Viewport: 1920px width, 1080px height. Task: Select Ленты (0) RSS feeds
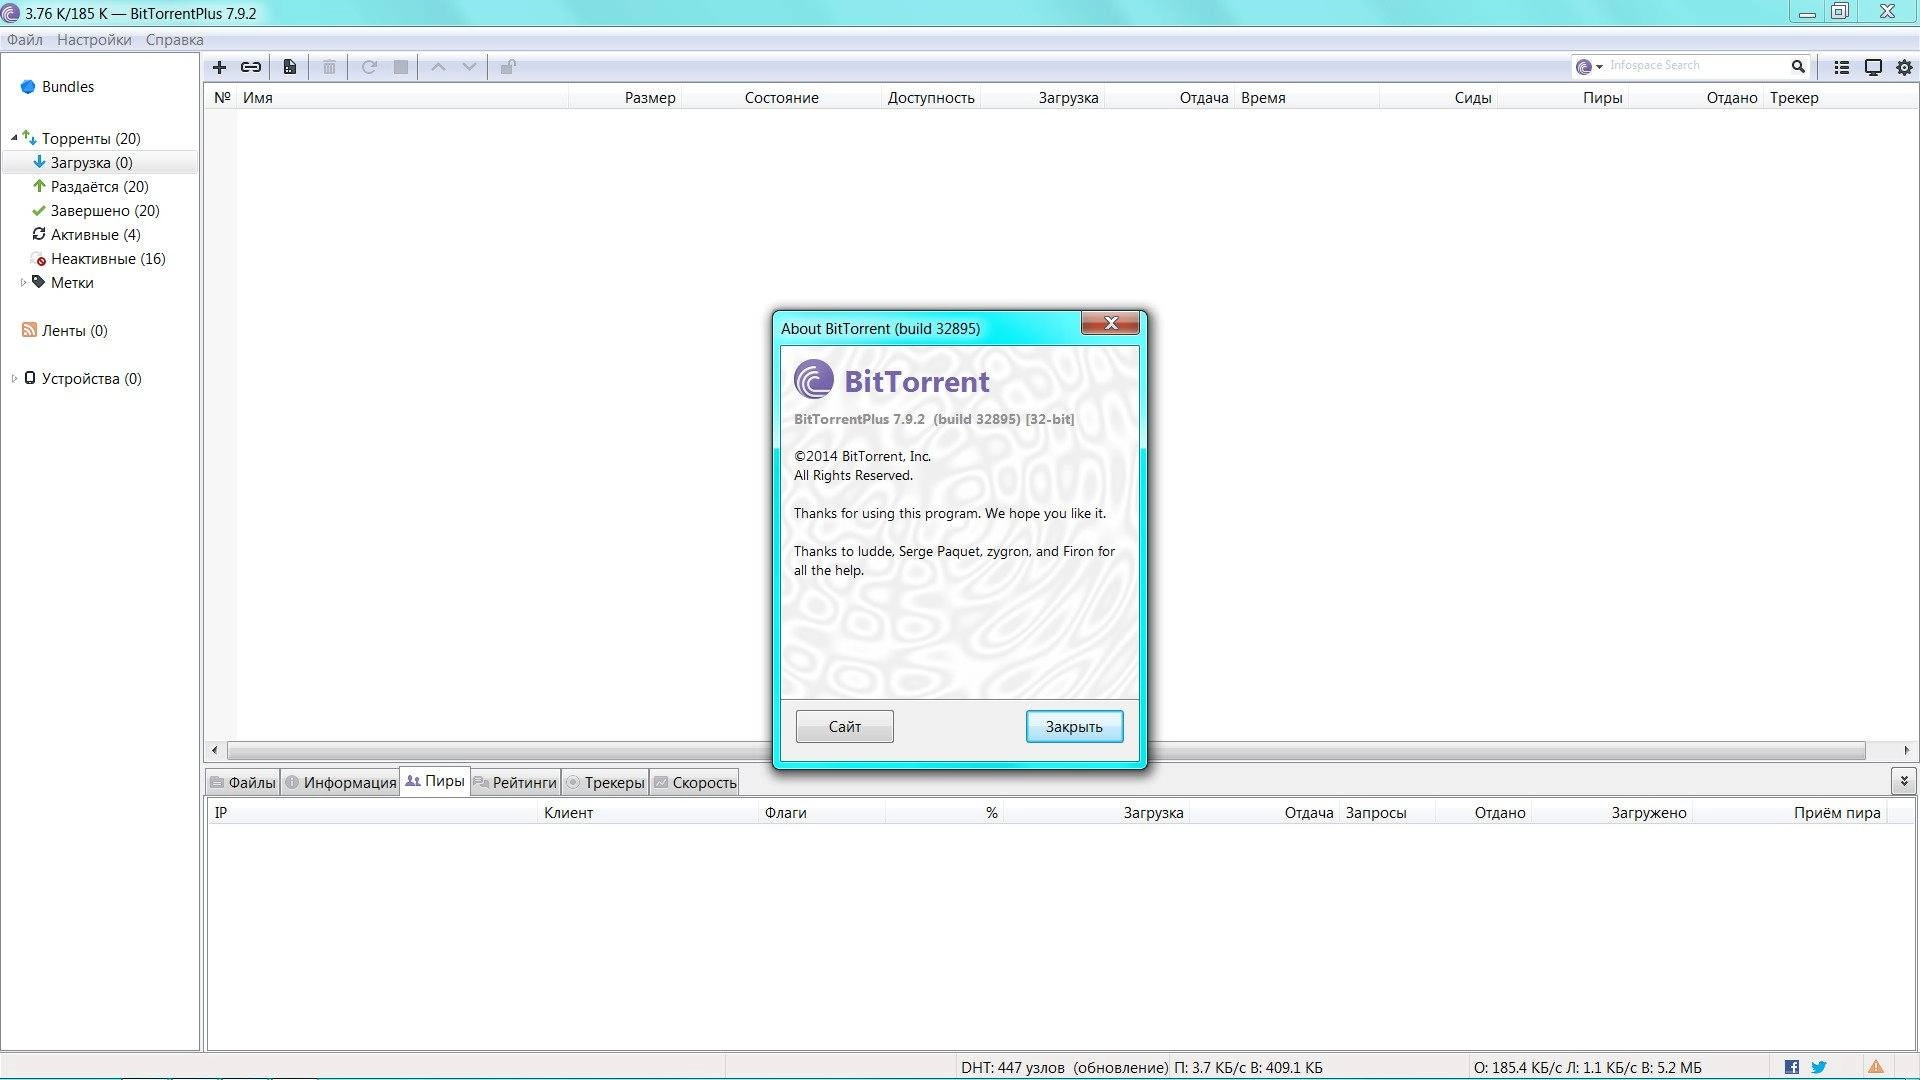(x=74, y=330)
